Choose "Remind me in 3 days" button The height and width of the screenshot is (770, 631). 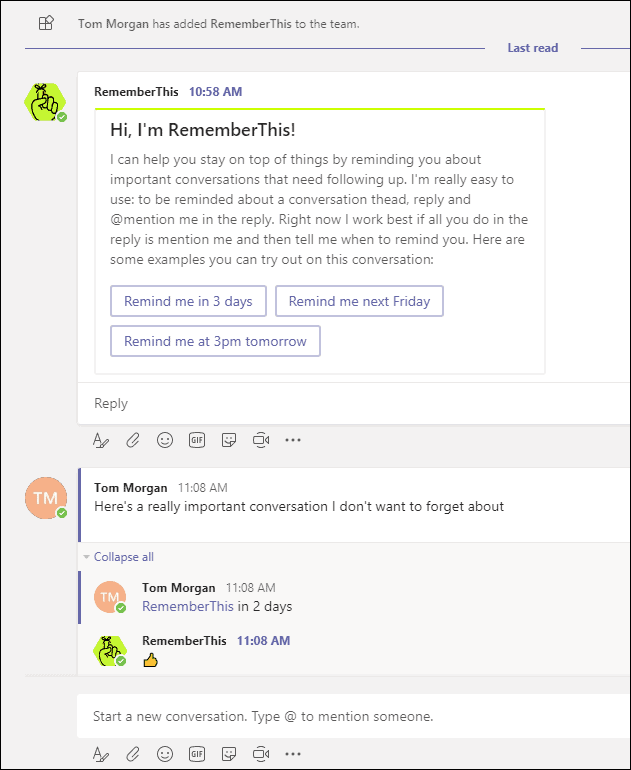189,301
